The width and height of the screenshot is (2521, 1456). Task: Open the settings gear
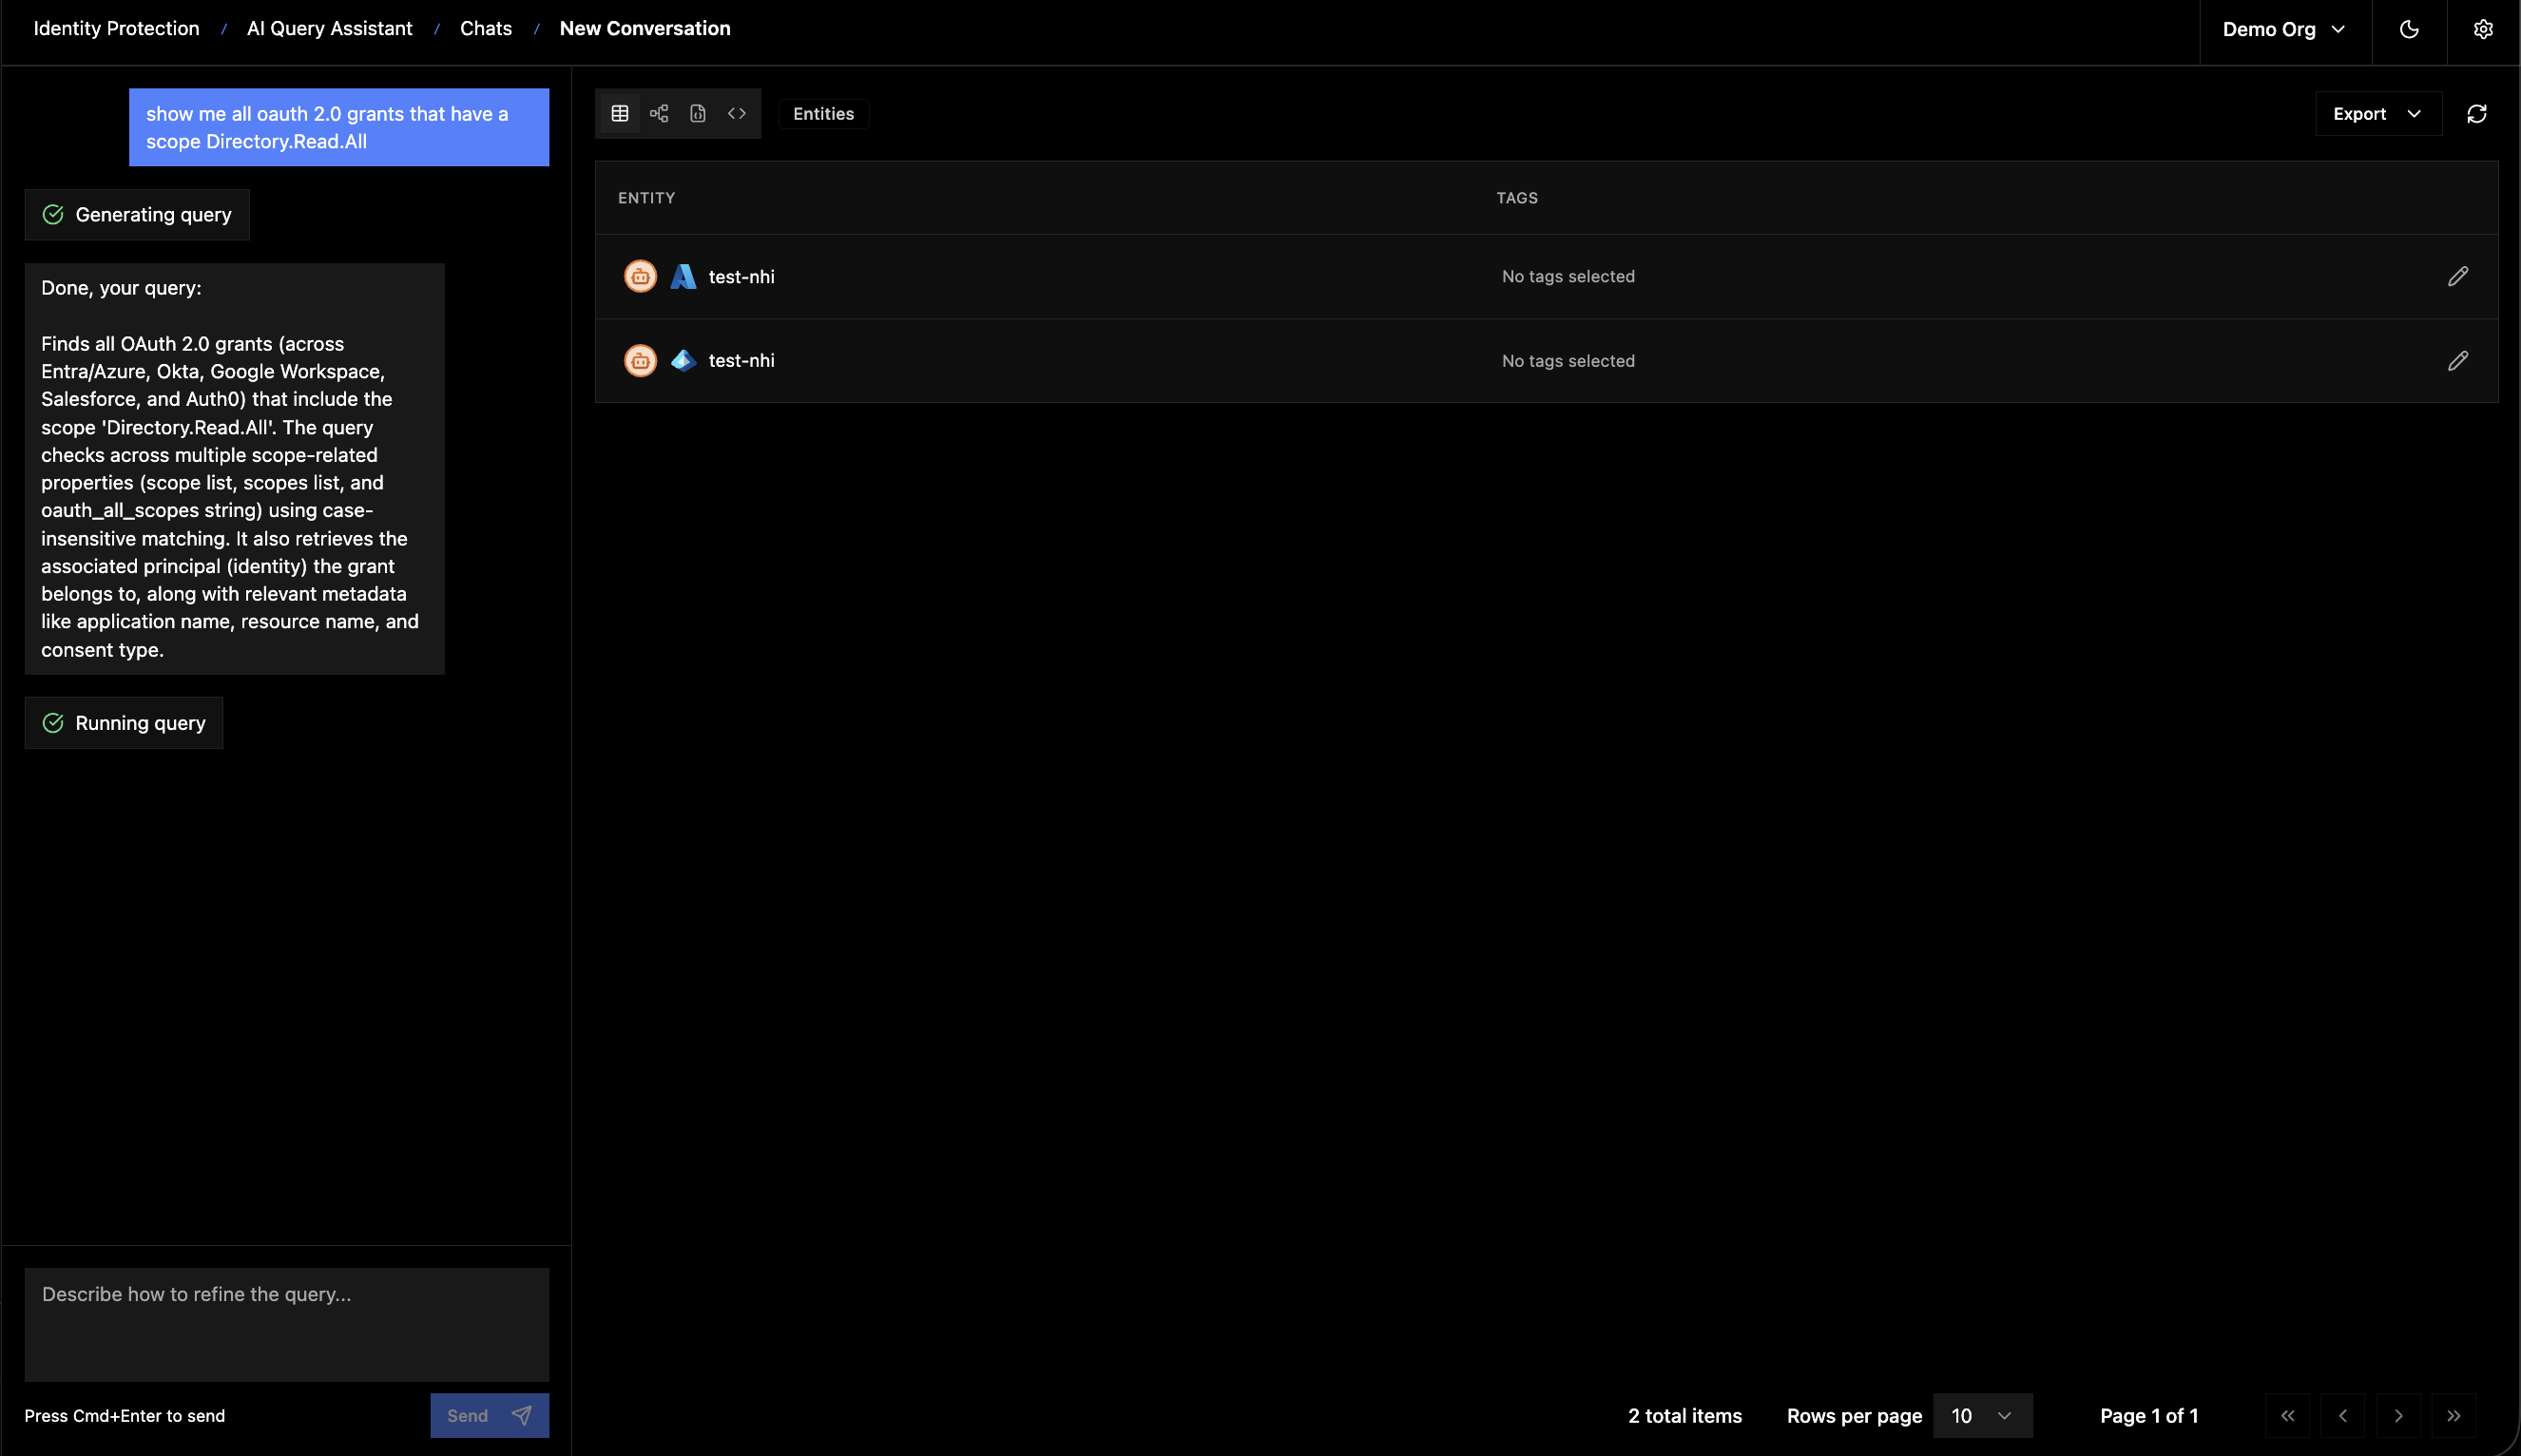[2484, 29]
